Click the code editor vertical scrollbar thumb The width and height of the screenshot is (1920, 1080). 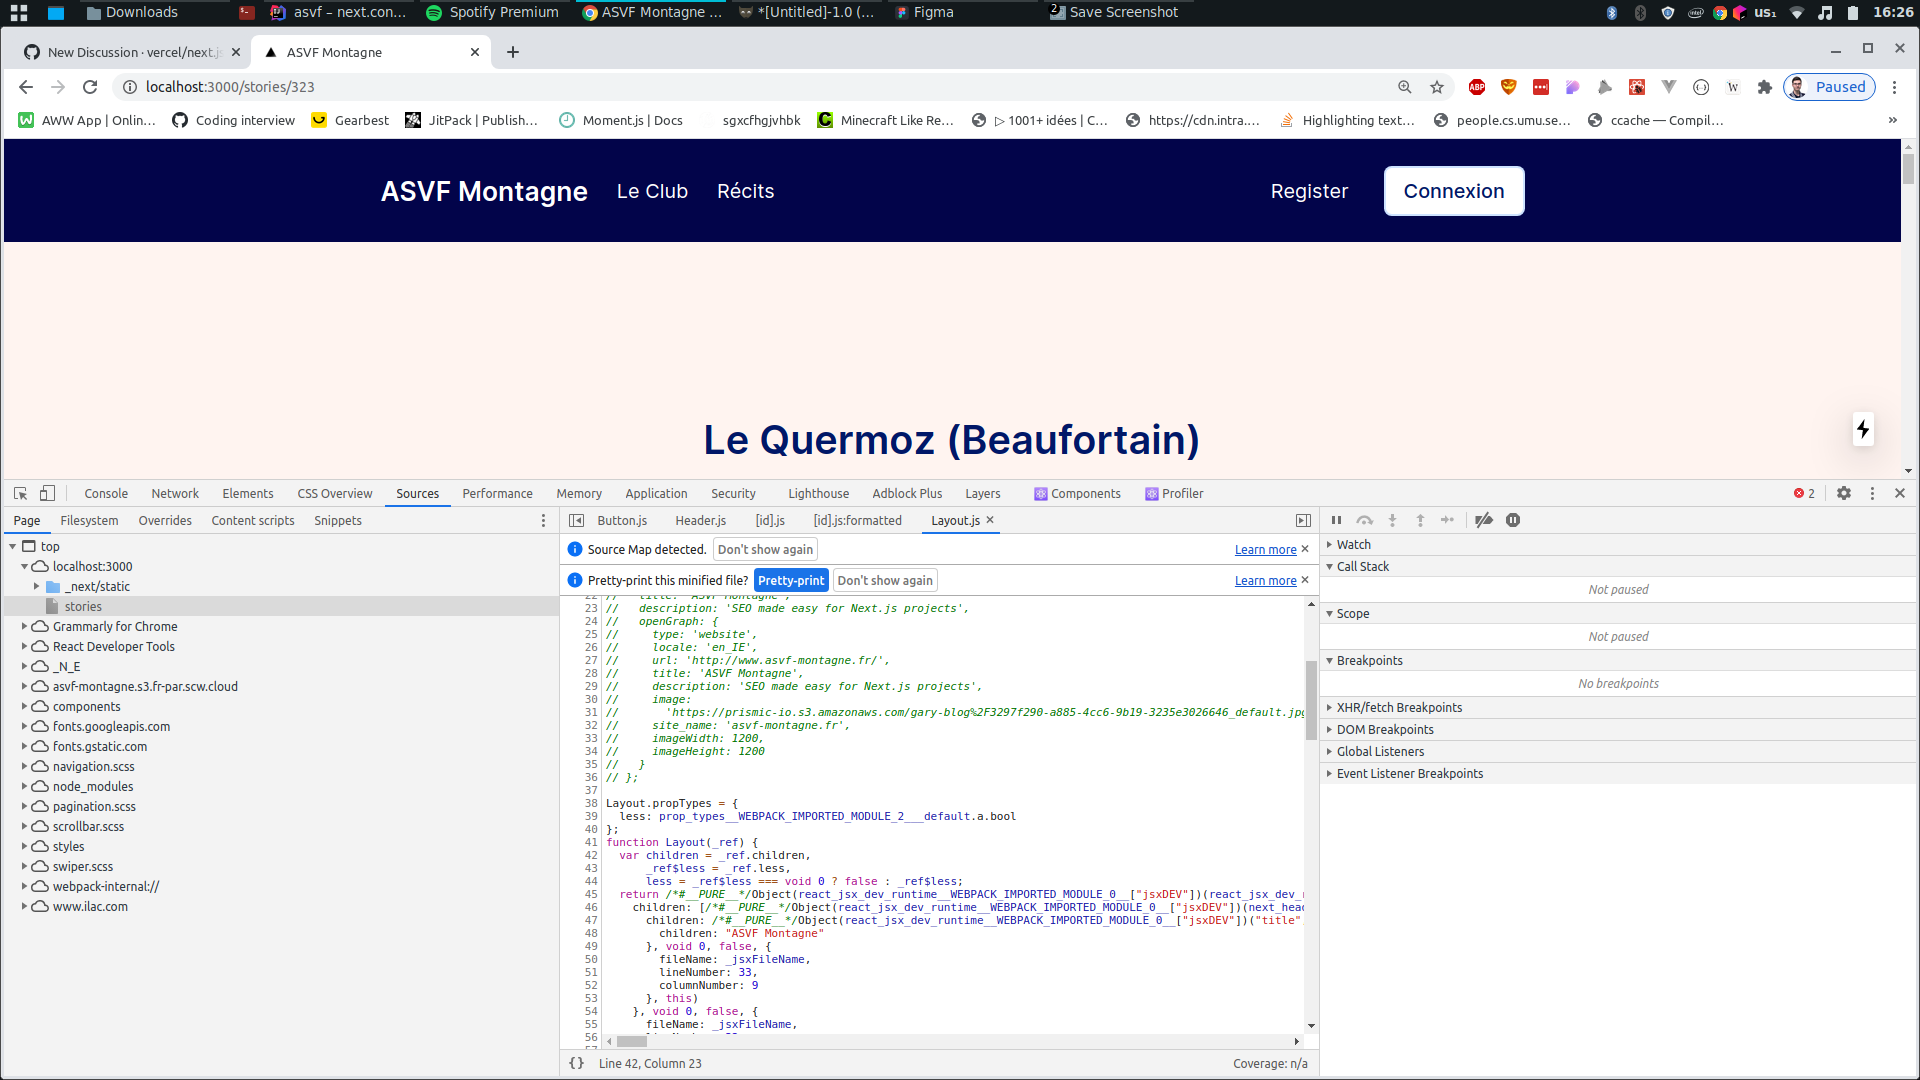[x=1311, y=699]
